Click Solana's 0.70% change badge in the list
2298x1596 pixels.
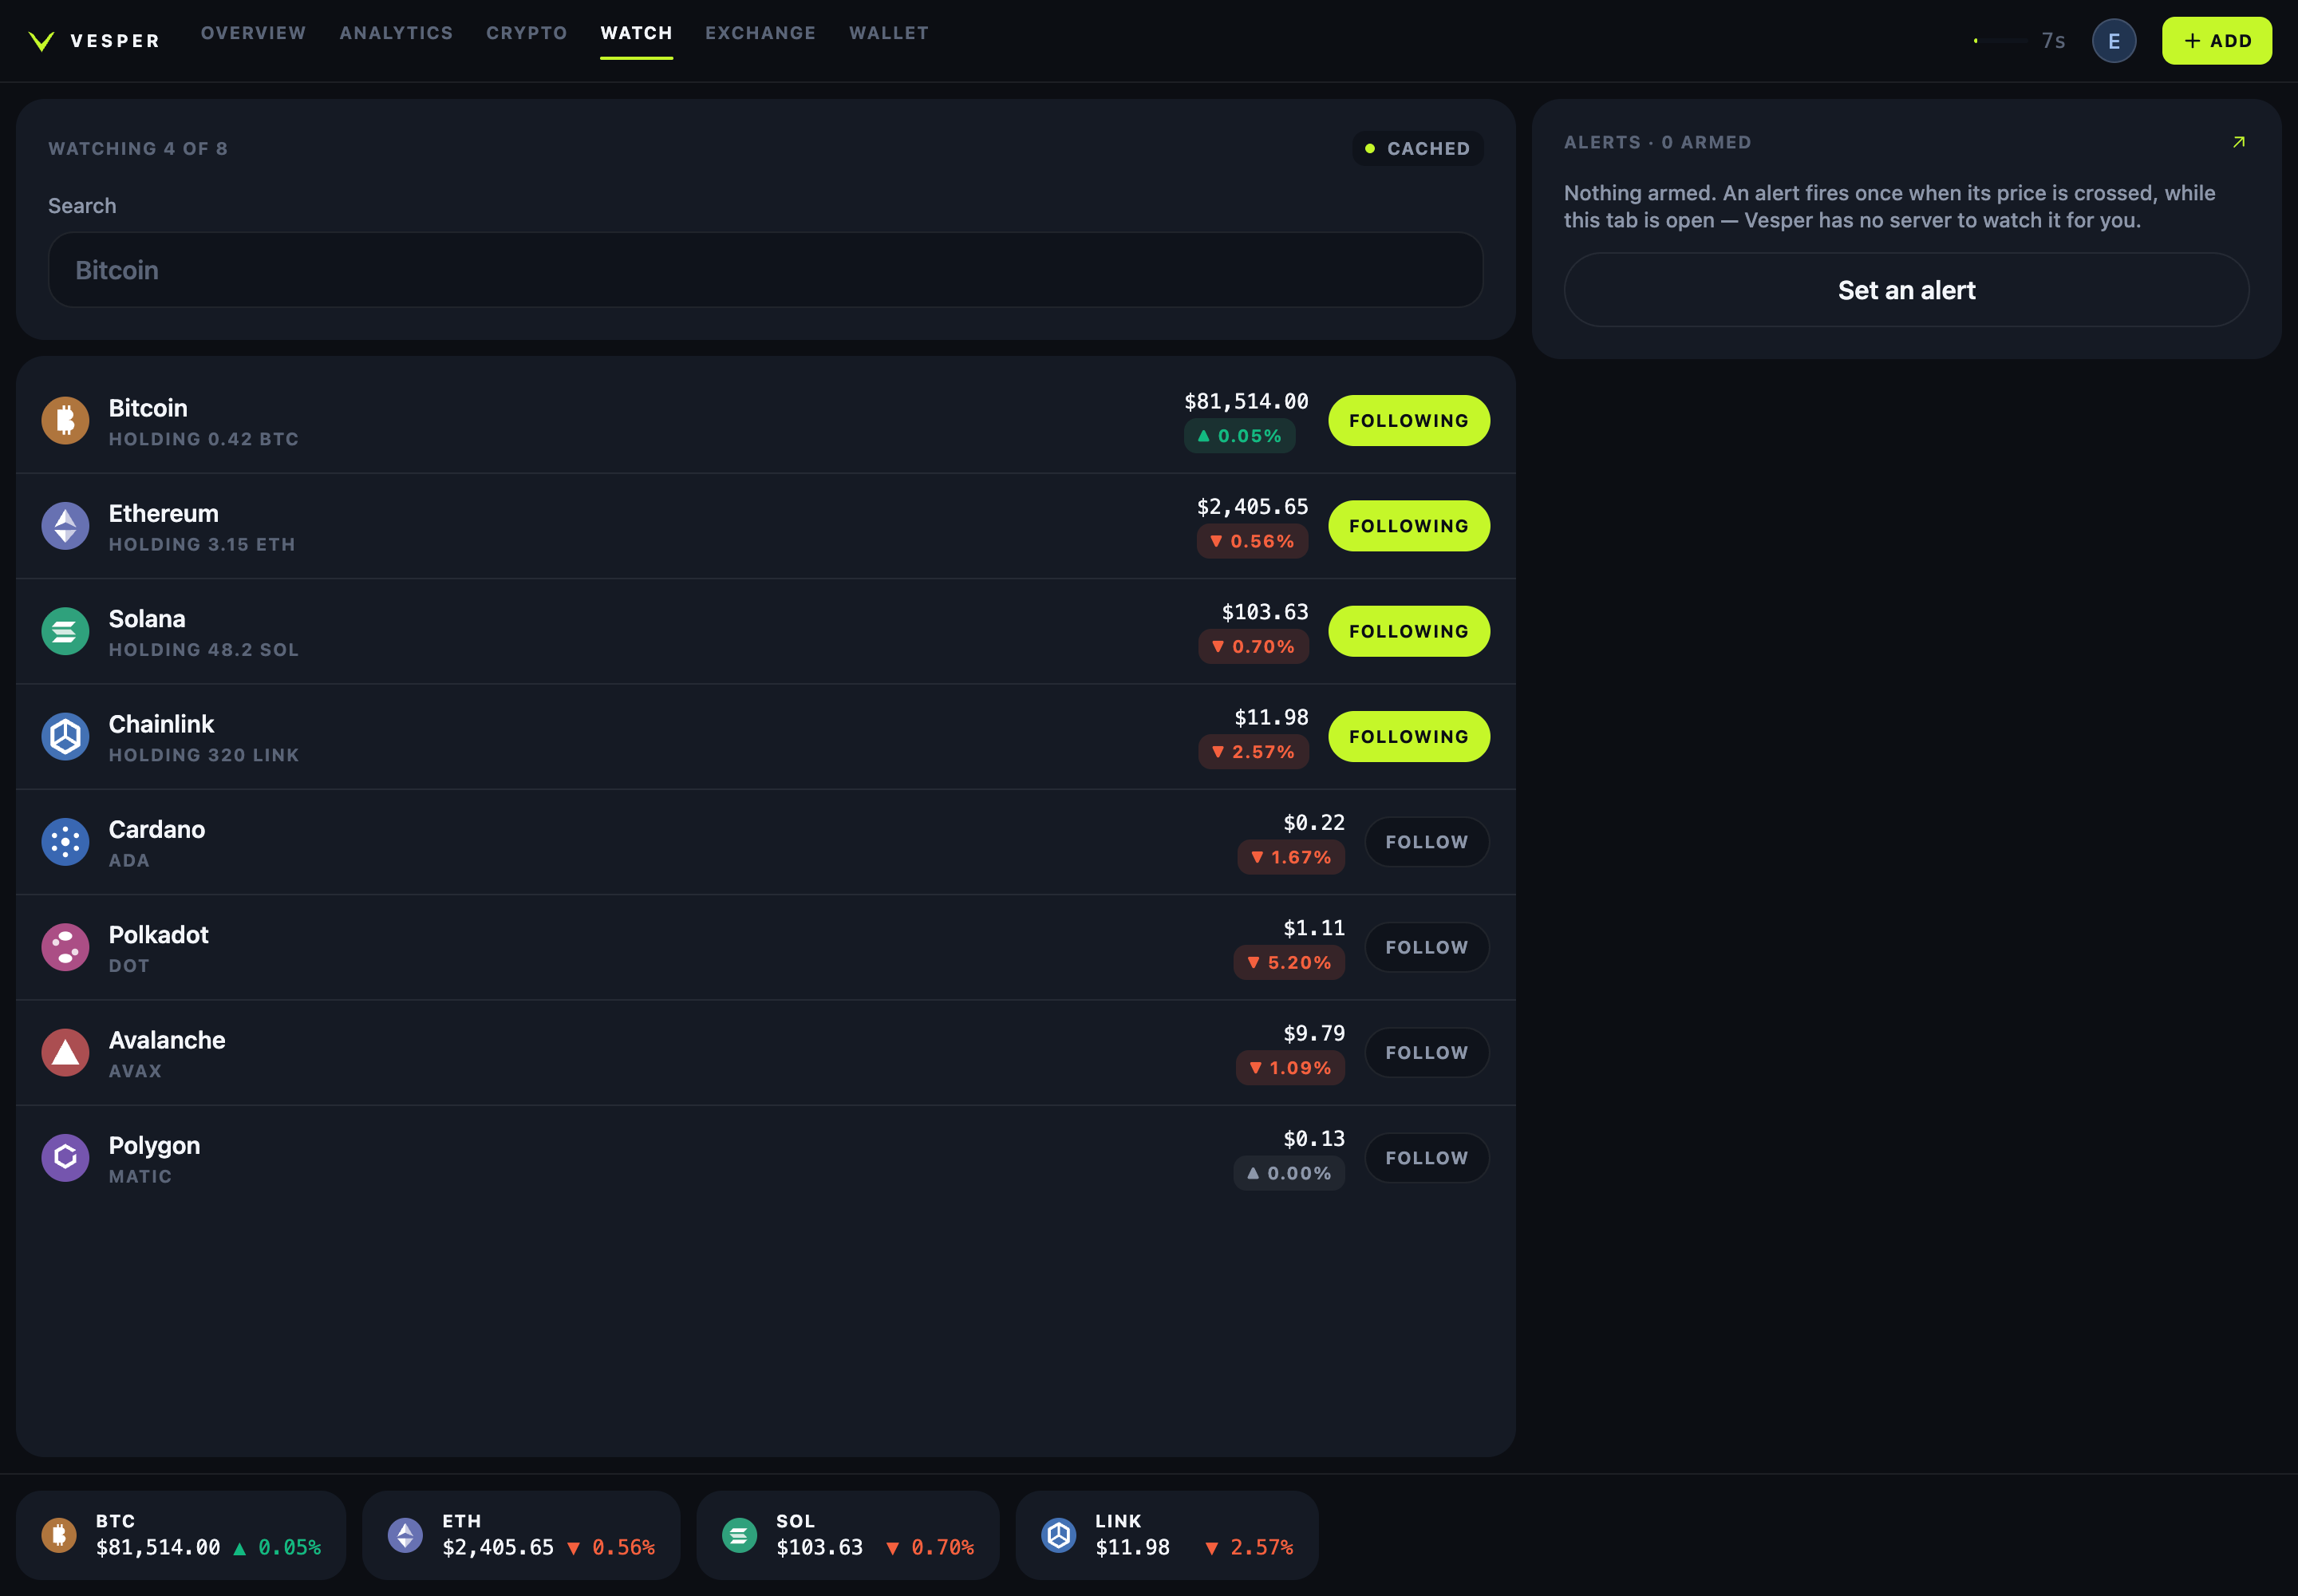point(1253,647)
